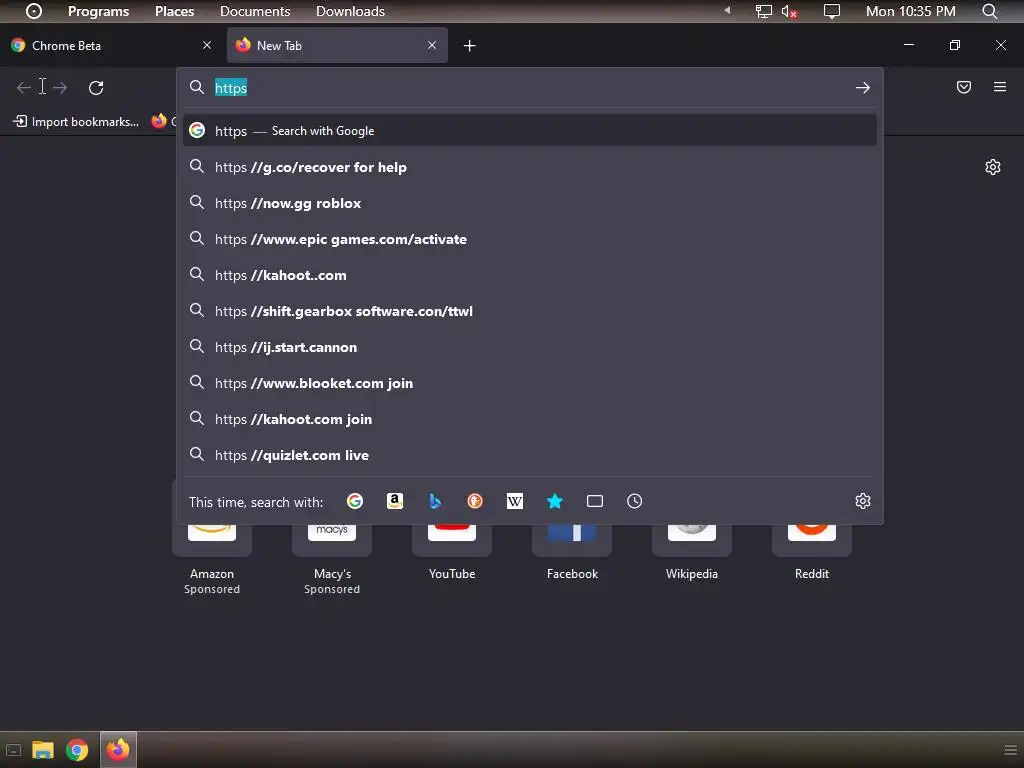Open the file manager on taskbar
Viewport: 1024px width, 768px height.
(x=42, y=750)
